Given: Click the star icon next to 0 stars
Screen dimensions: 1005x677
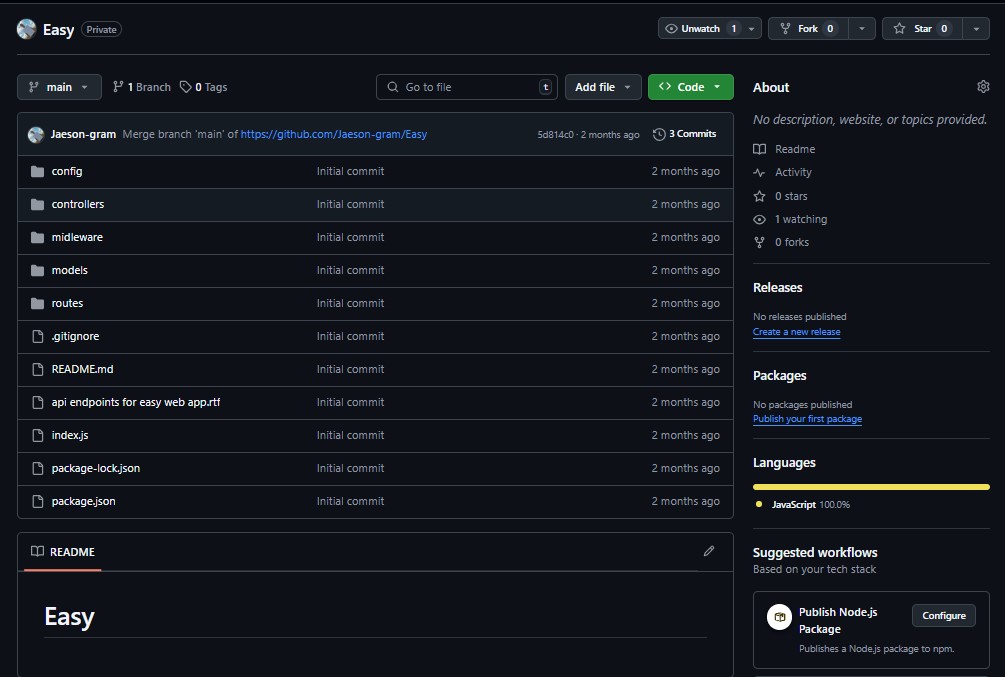Looking at the screenshot, I should click(760, 196).
